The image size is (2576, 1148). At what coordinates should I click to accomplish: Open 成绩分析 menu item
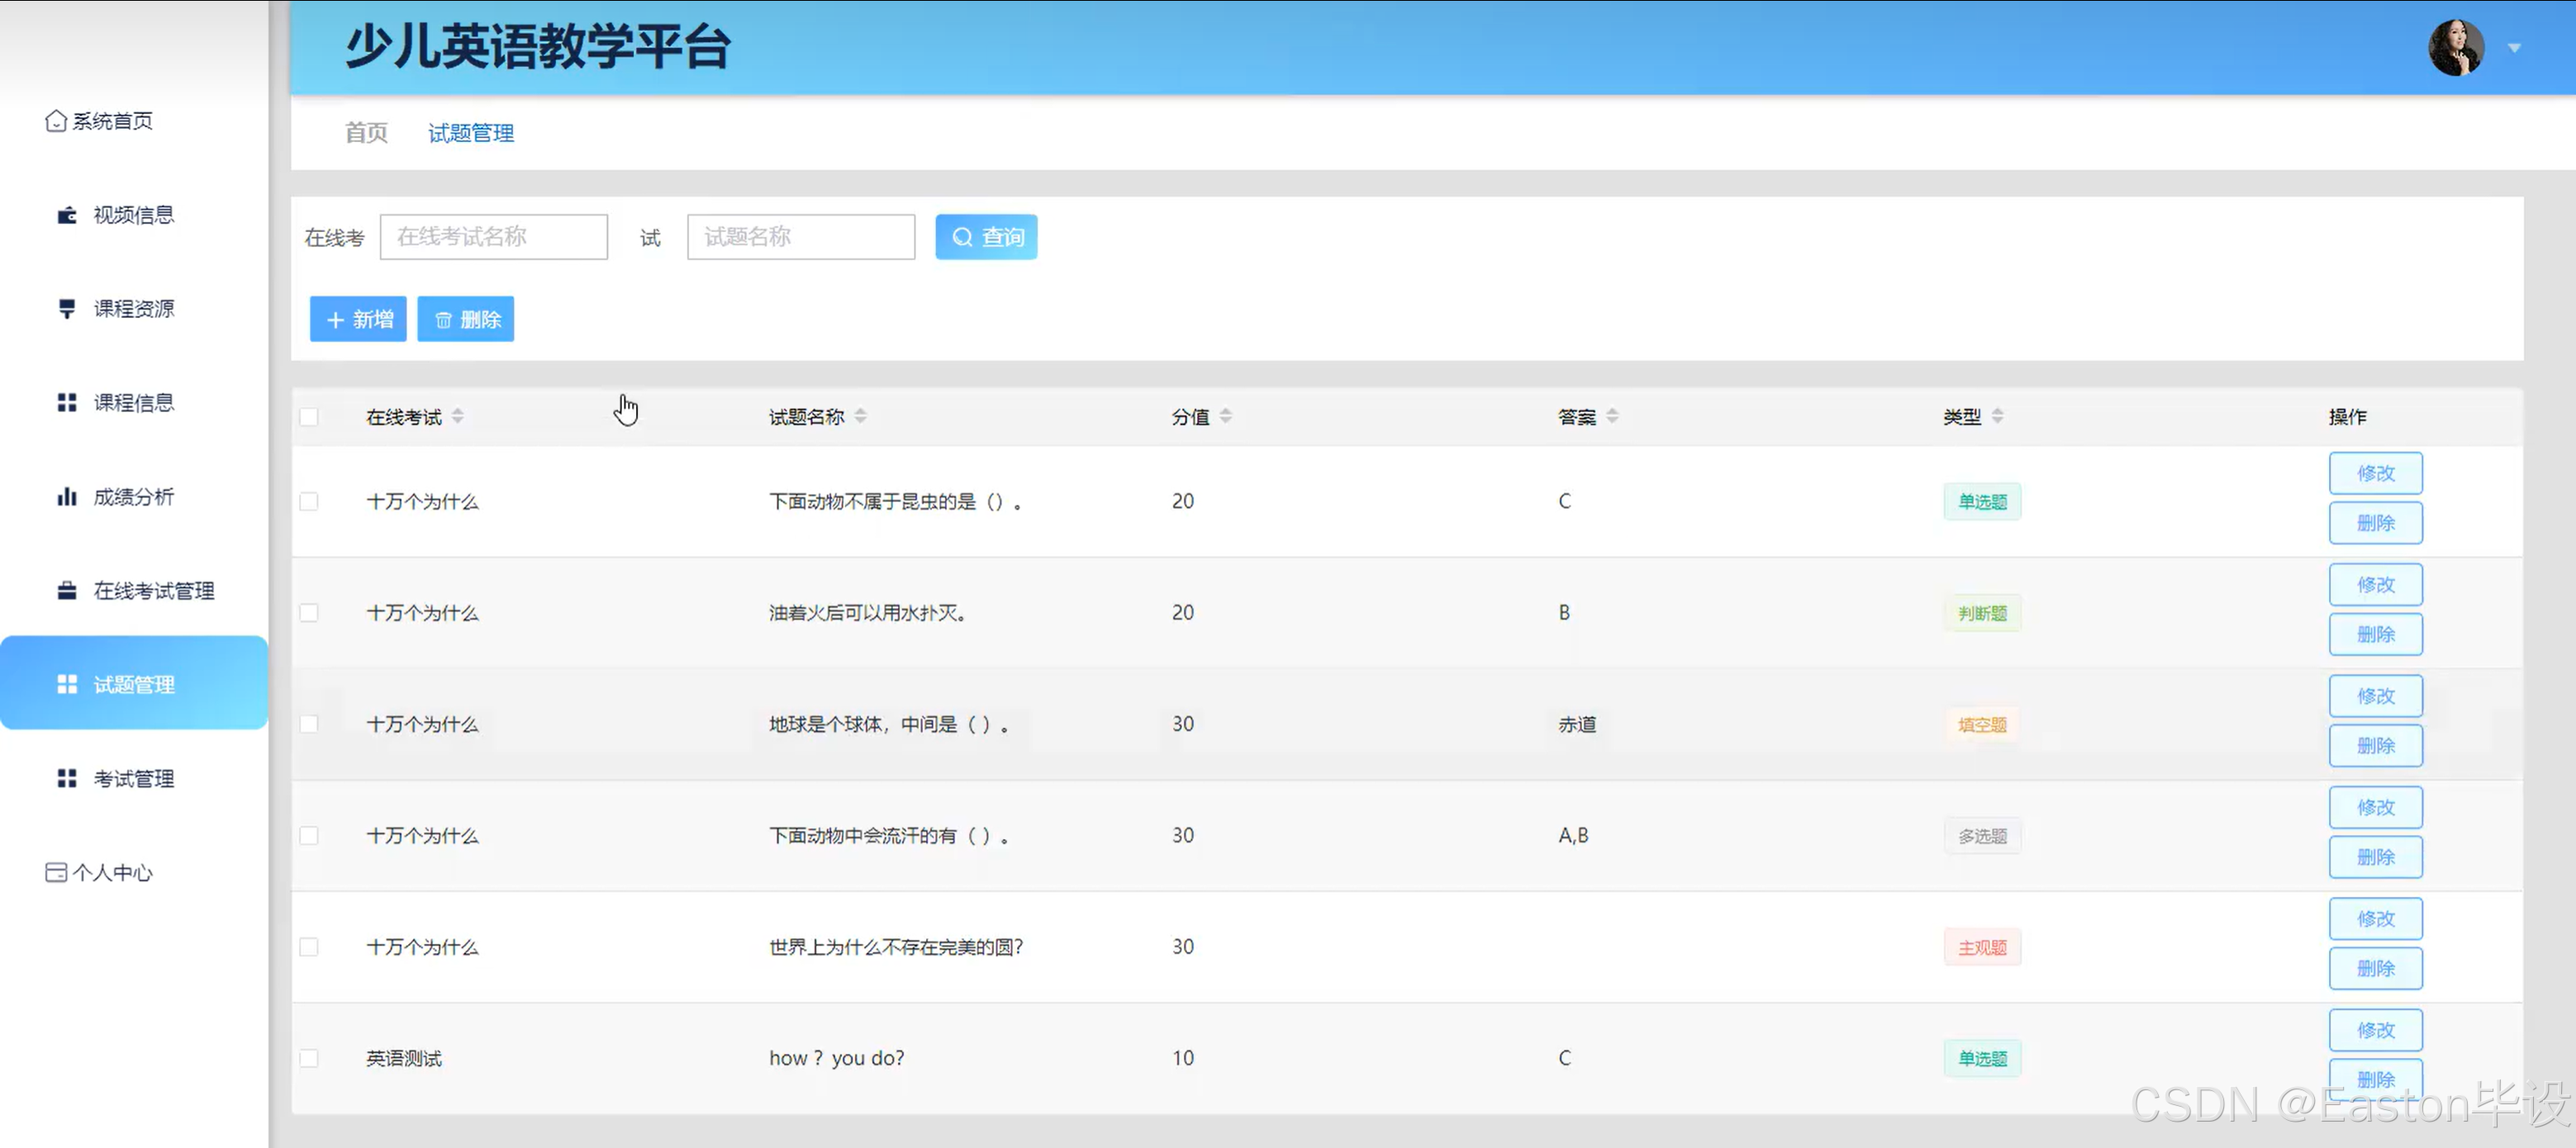pos(134,497)
